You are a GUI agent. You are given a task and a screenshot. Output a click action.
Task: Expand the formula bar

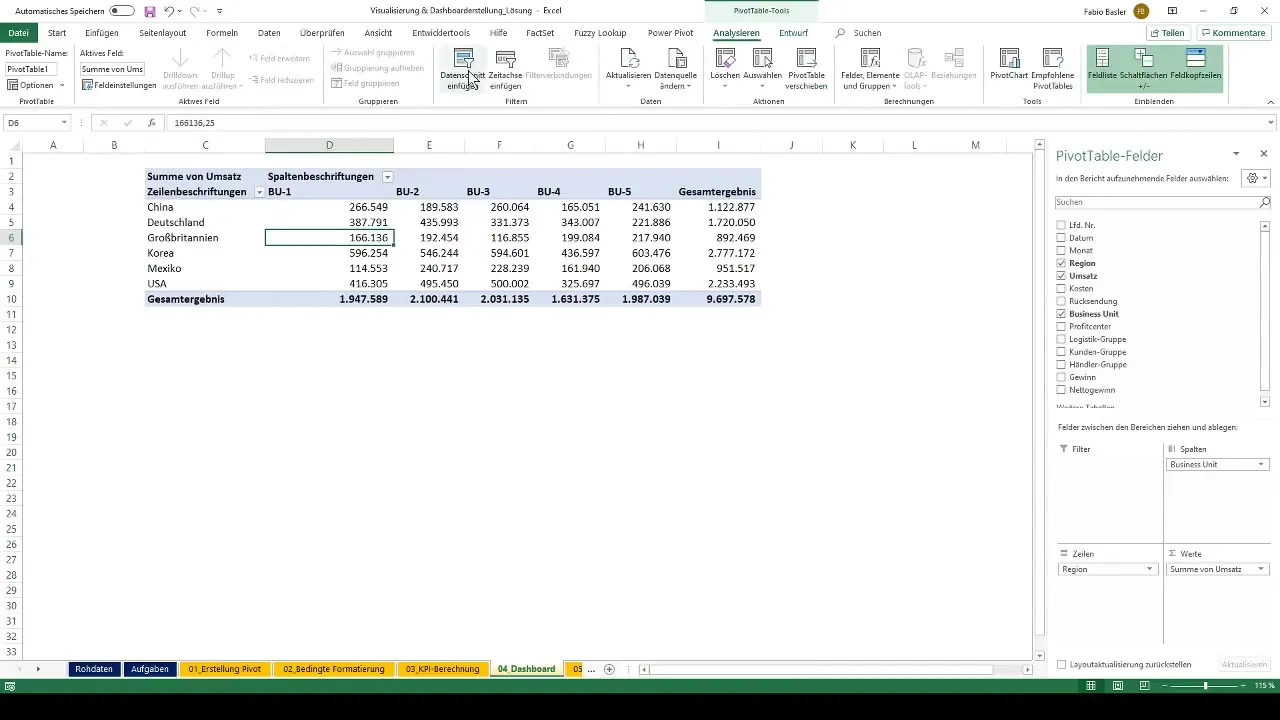(x=1271, y=123)
